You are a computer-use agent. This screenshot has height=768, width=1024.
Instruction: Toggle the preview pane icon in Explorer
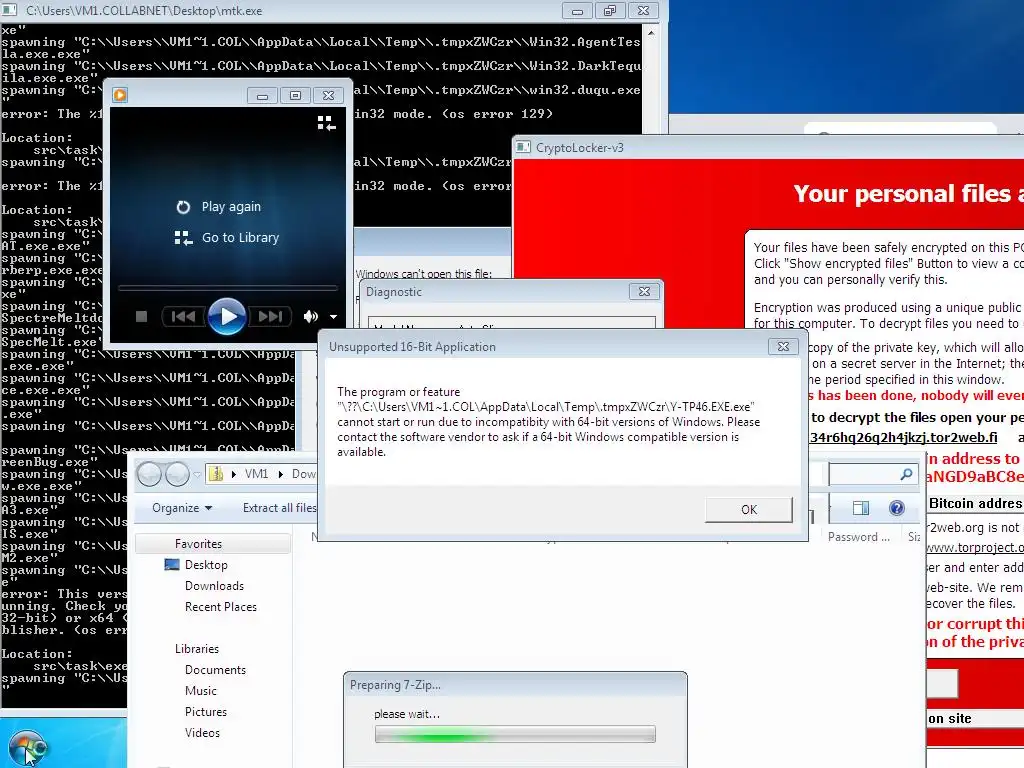click(861, 508)
